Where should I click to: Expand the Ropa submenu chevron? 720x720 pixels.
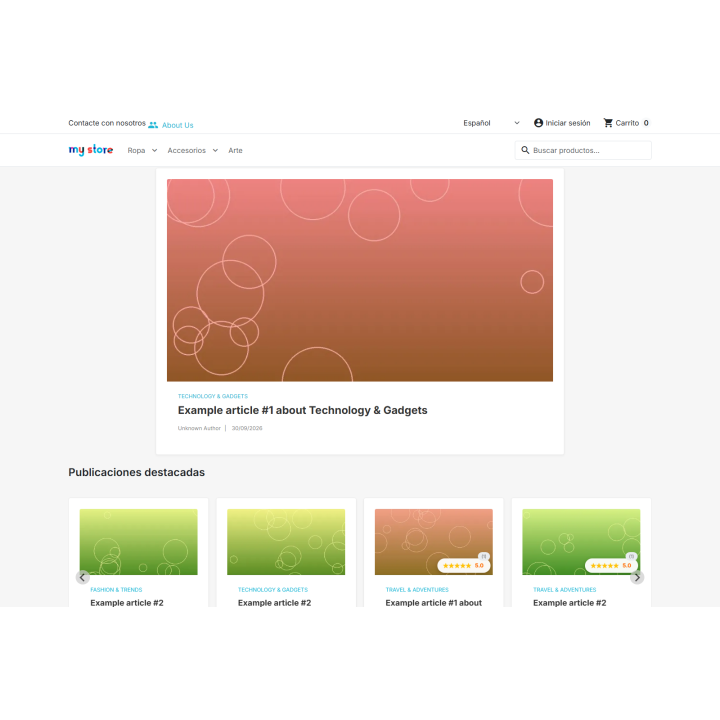[154, 151]
